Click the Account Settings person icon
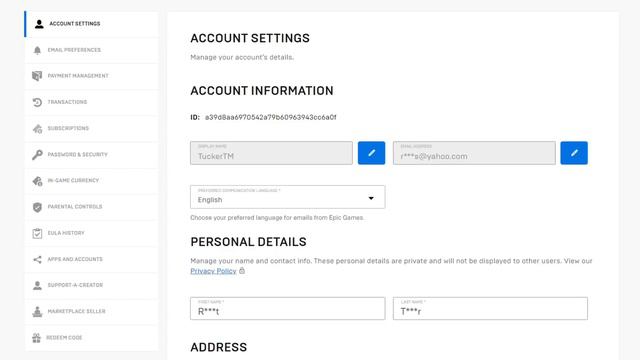Screen dimensions: 640x360 click(39, 24)
